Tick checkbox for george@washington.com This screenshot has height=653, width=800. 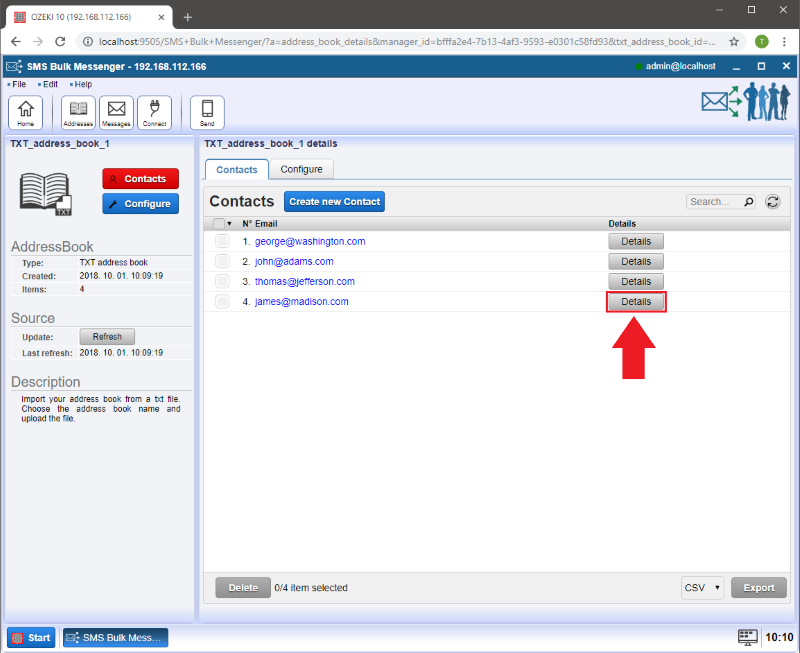coord(222,242)
